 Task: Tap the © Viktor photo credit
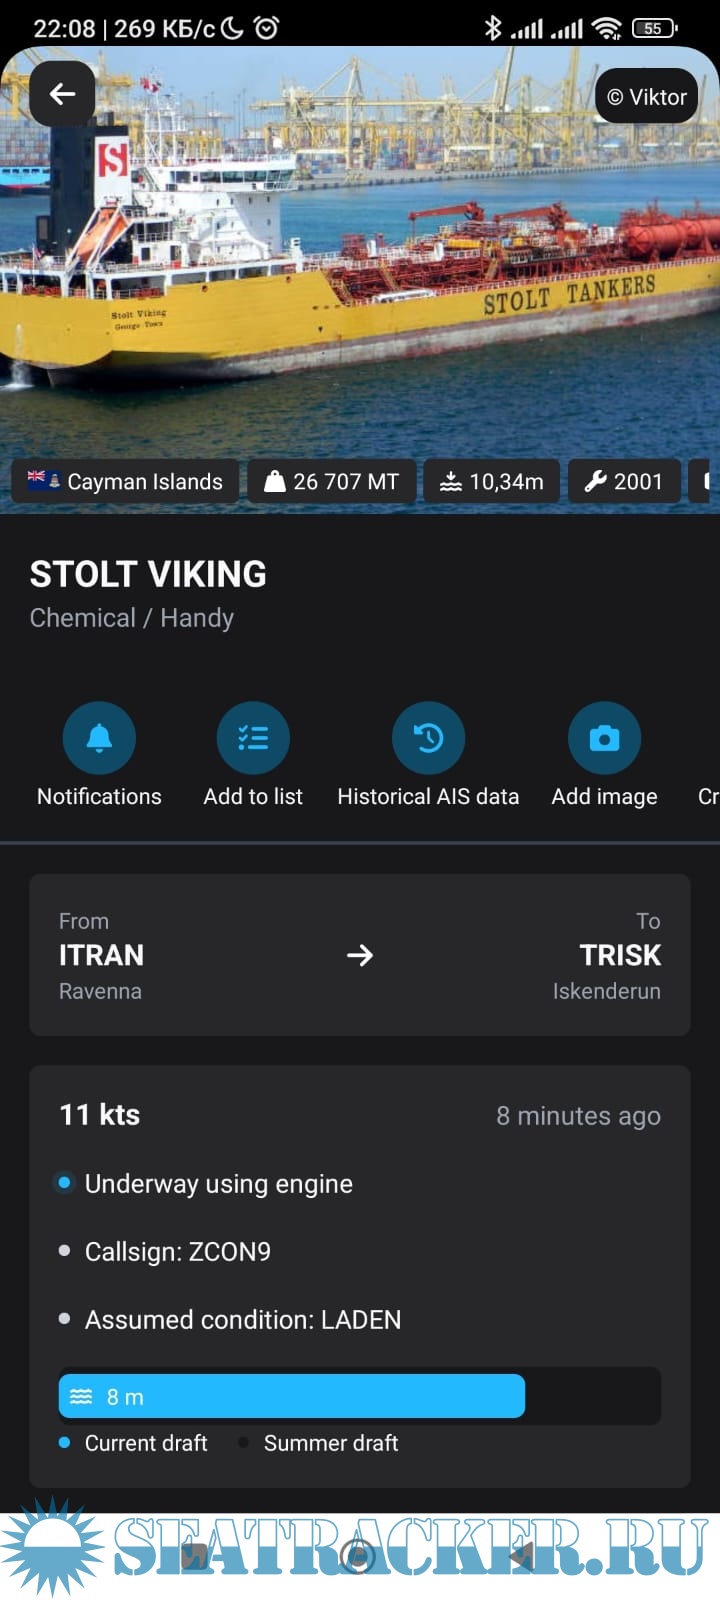coord(647,97)
